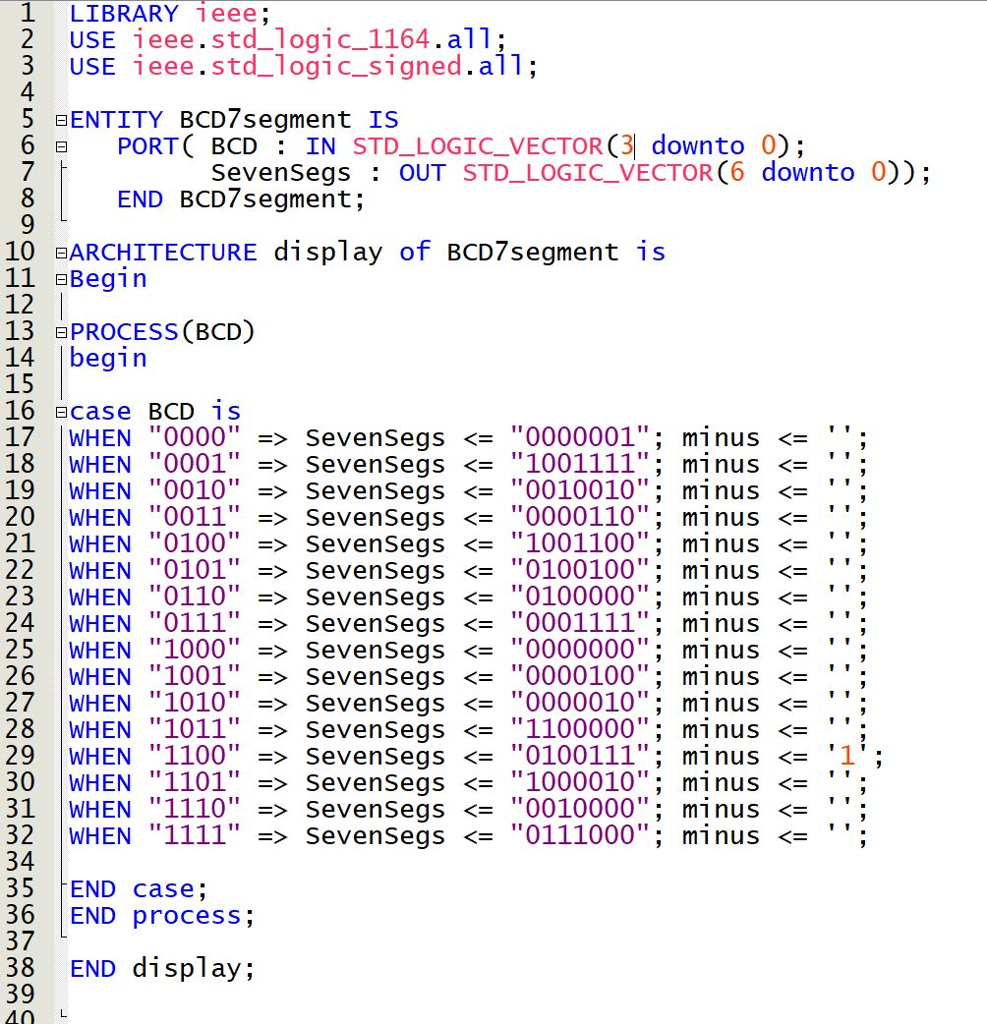Click the minus signal on line 29
This screenshot has height=1024, width=987.
720,756
